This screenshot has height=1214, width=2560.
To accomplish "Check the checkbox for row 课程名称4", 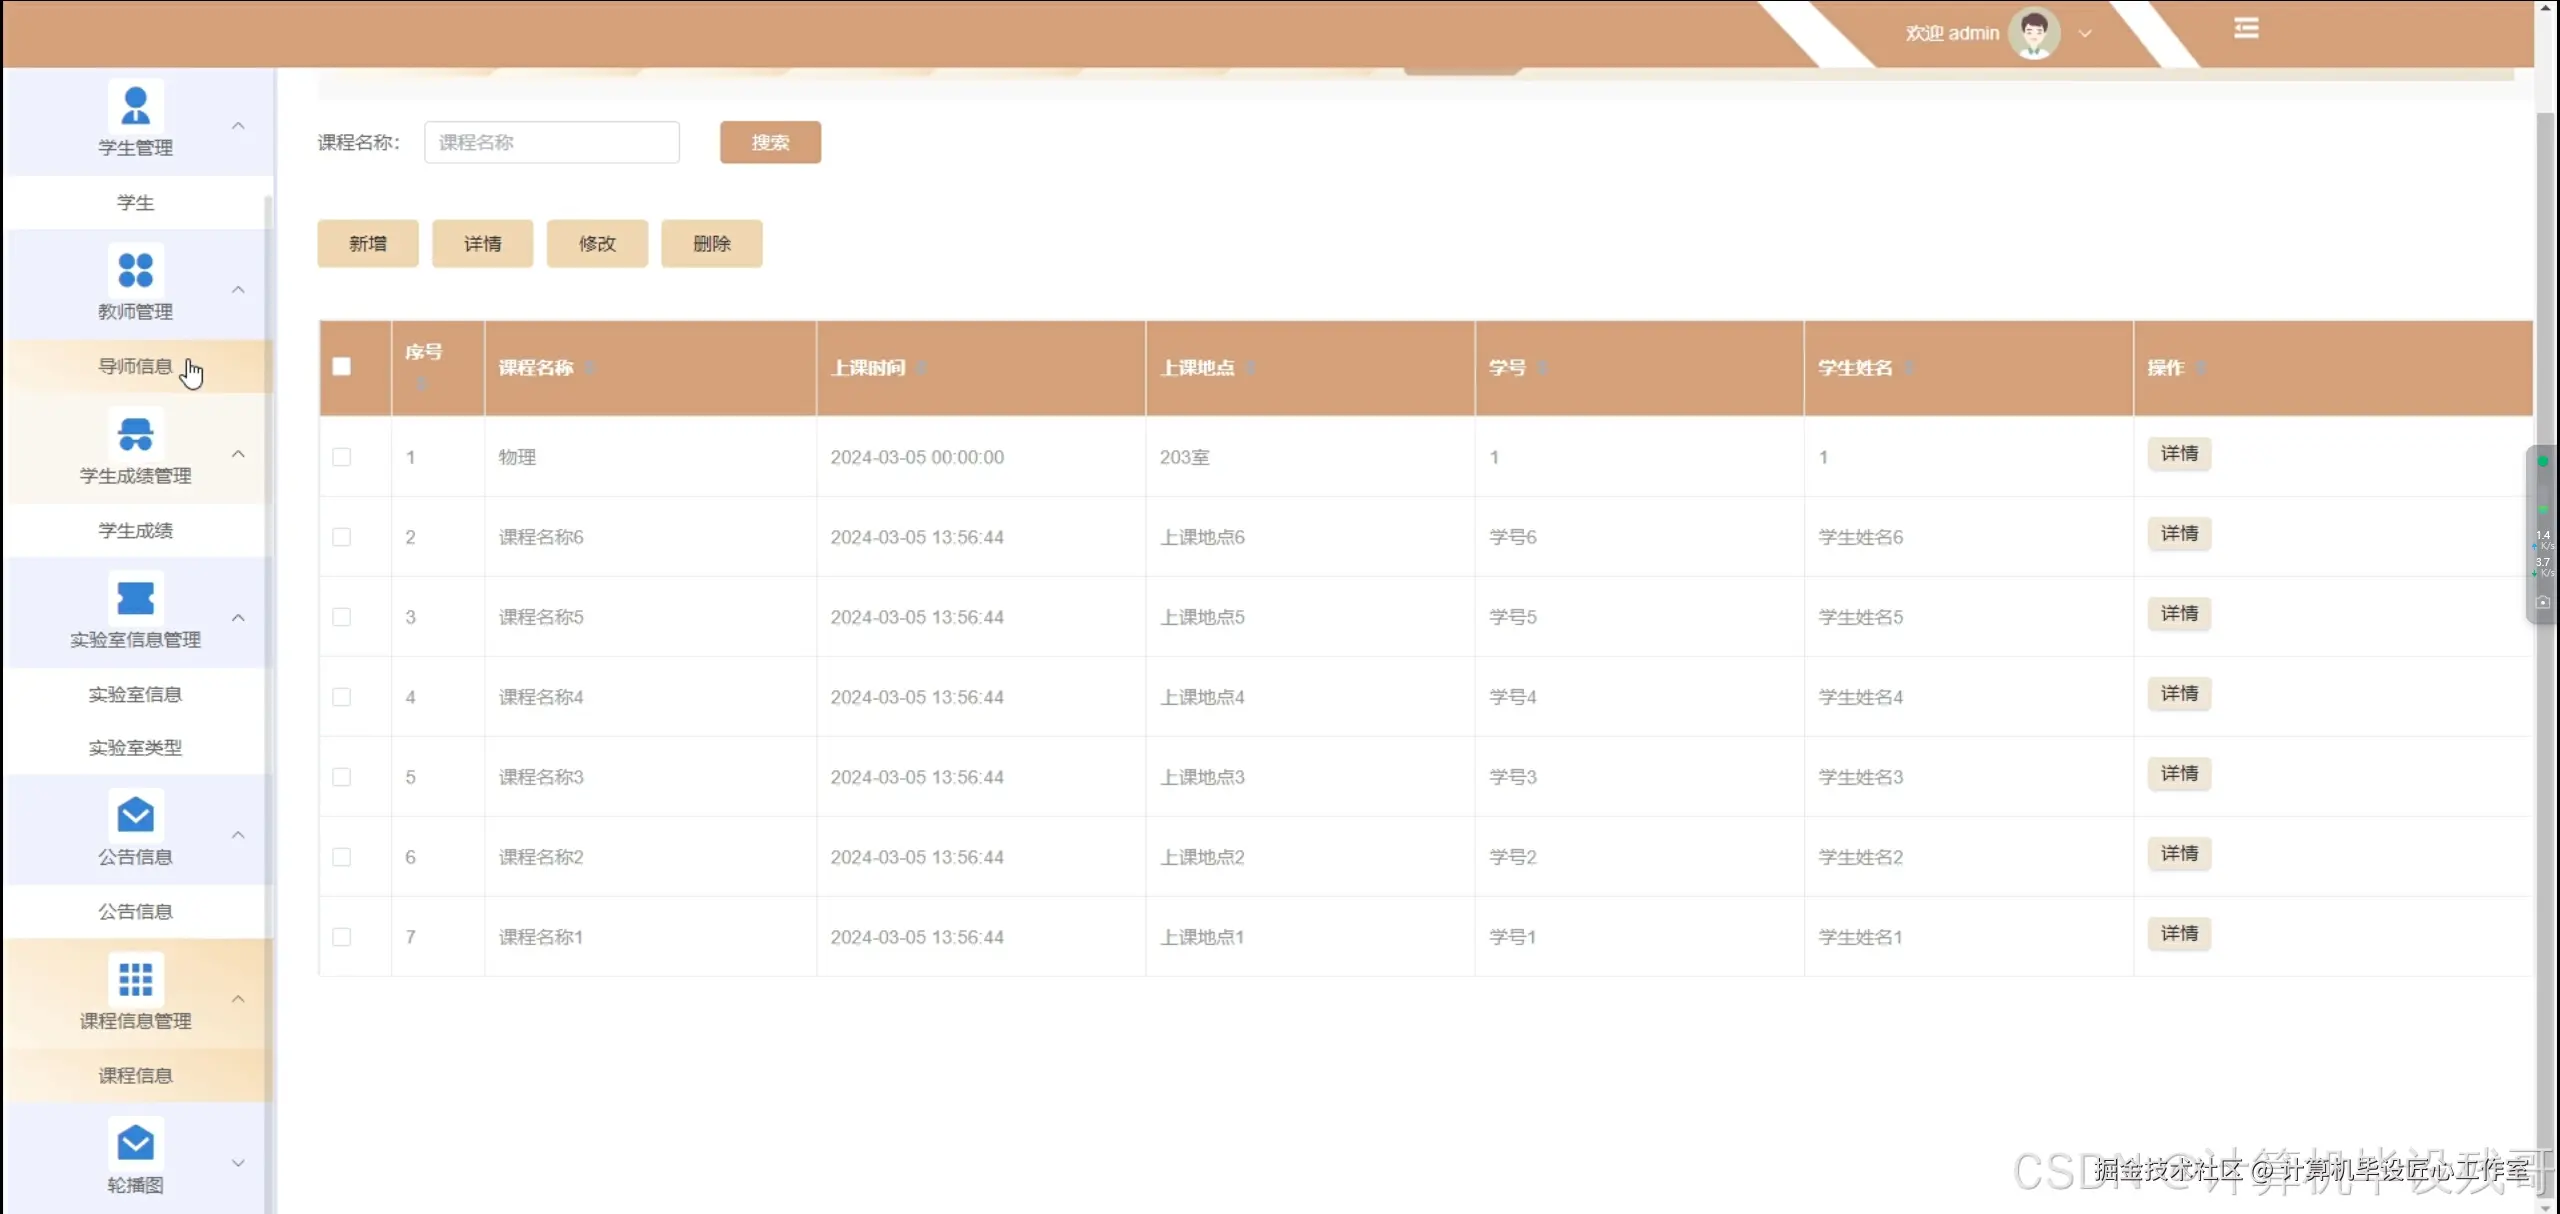I will (342, 697).
